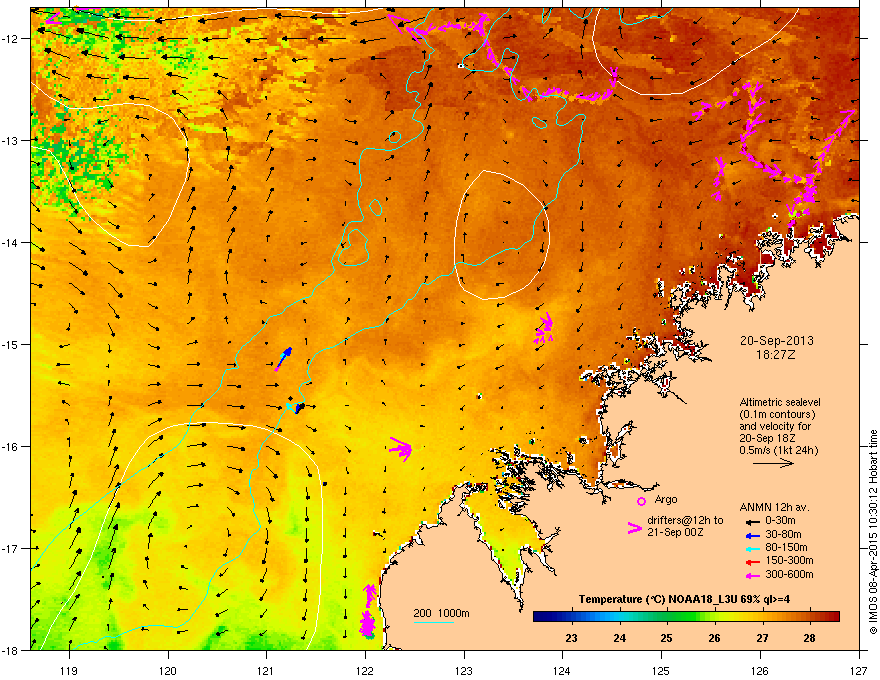
Task: Click the latitude axis label -12
Action: (x=10, y=39)
